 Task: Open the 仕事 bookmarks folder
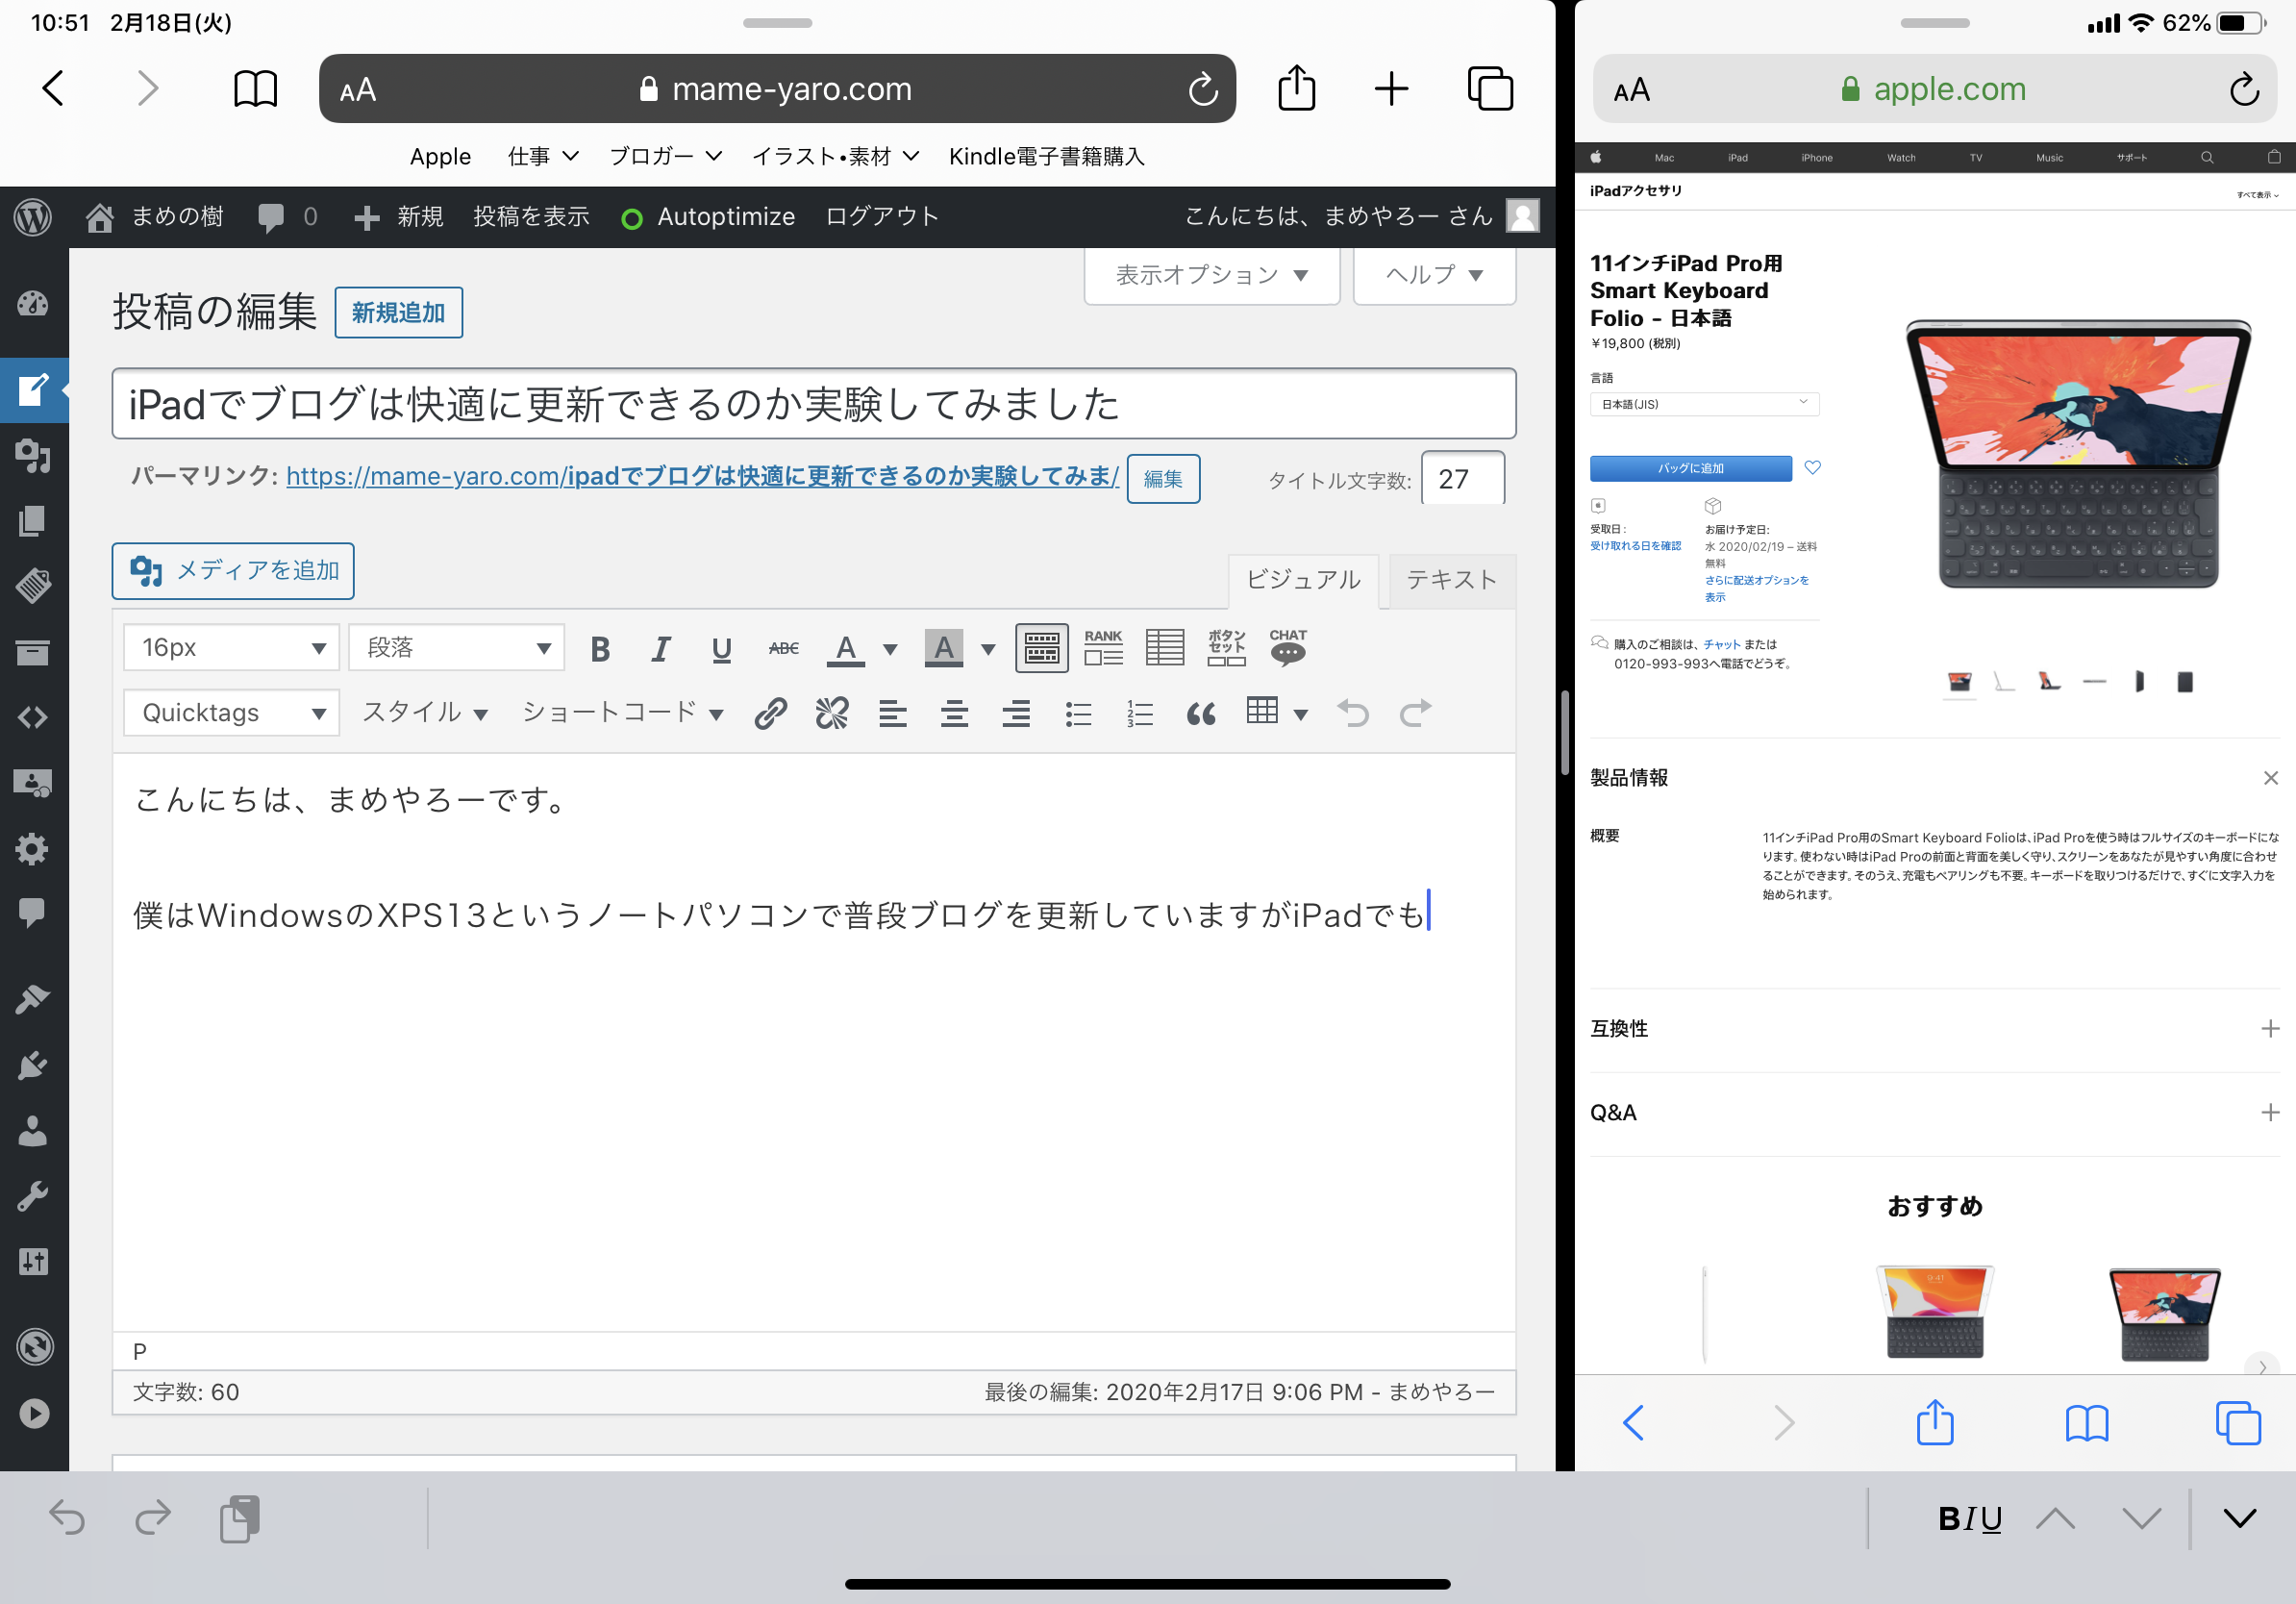click(x=543, y=156)
